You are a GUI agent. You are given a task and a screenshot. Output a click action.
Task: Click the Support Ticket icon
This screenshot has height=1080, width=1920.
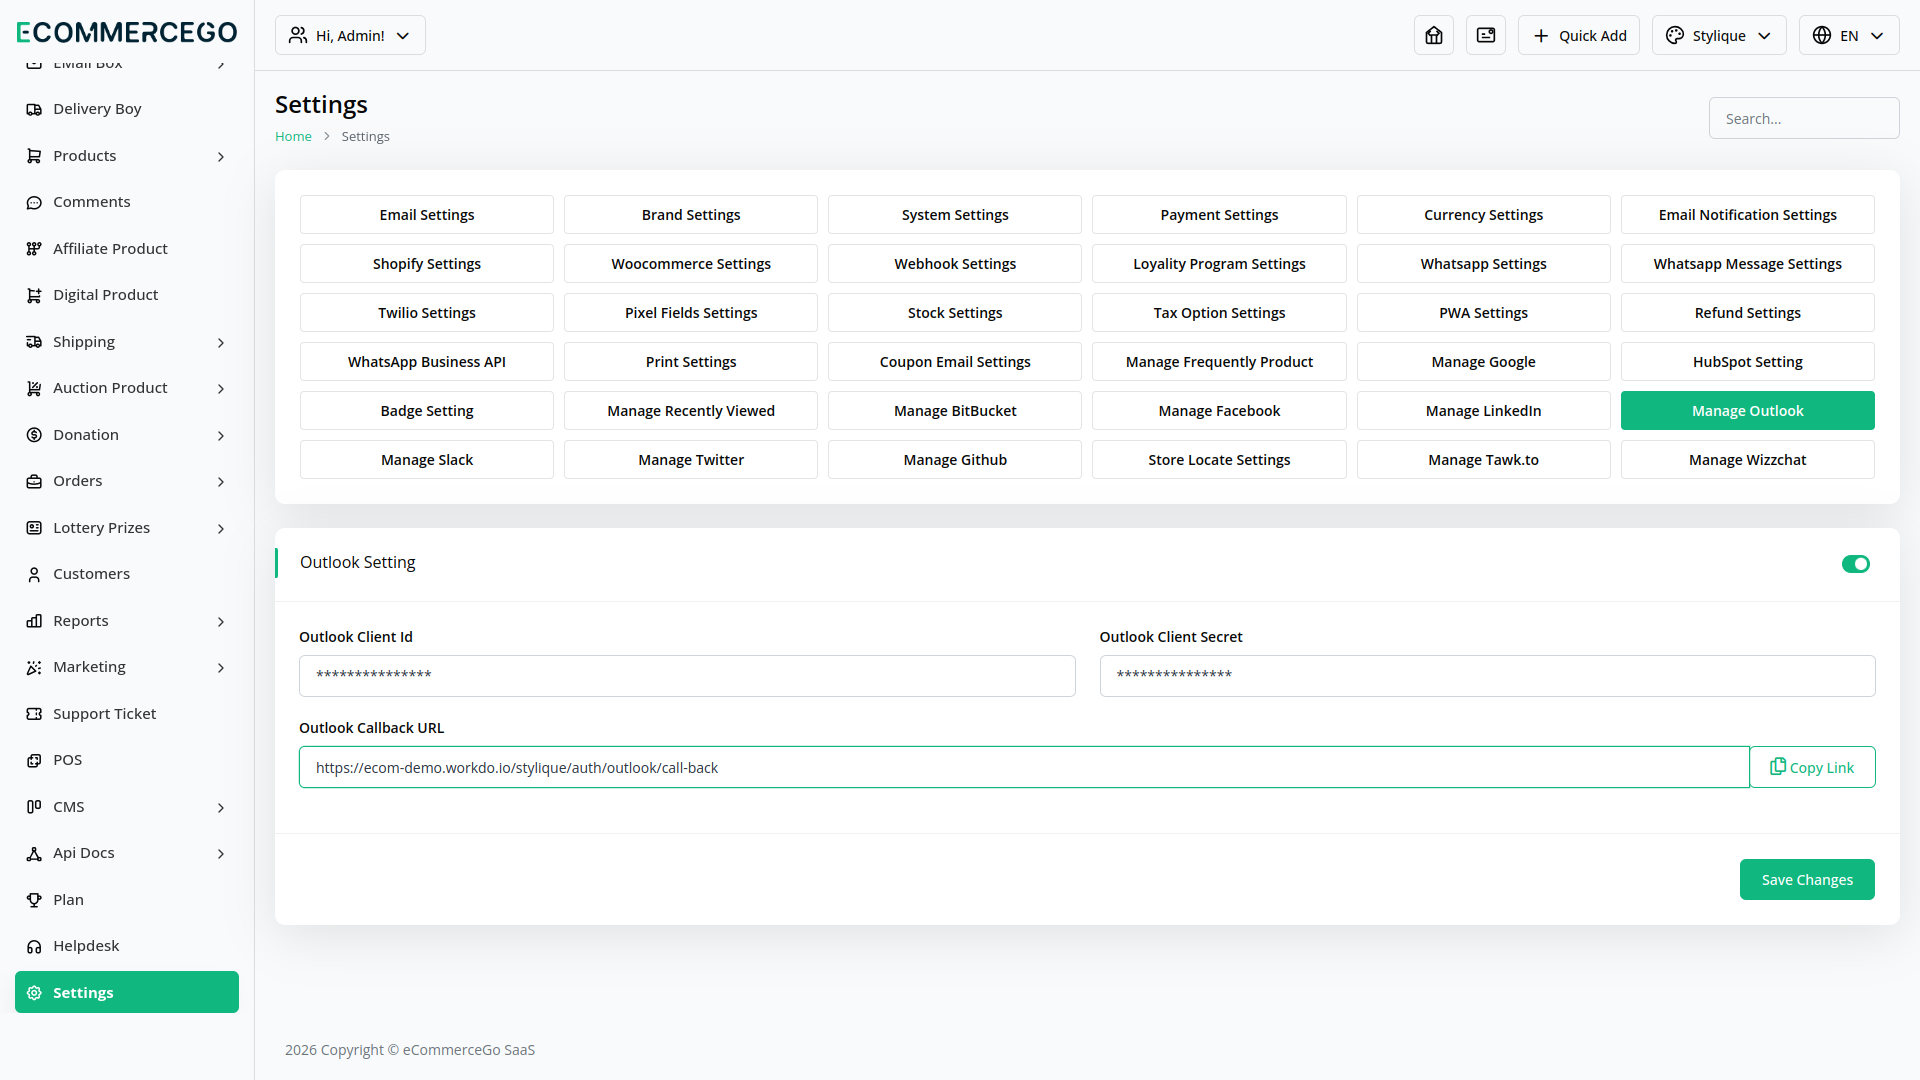[x=34, y=714]
